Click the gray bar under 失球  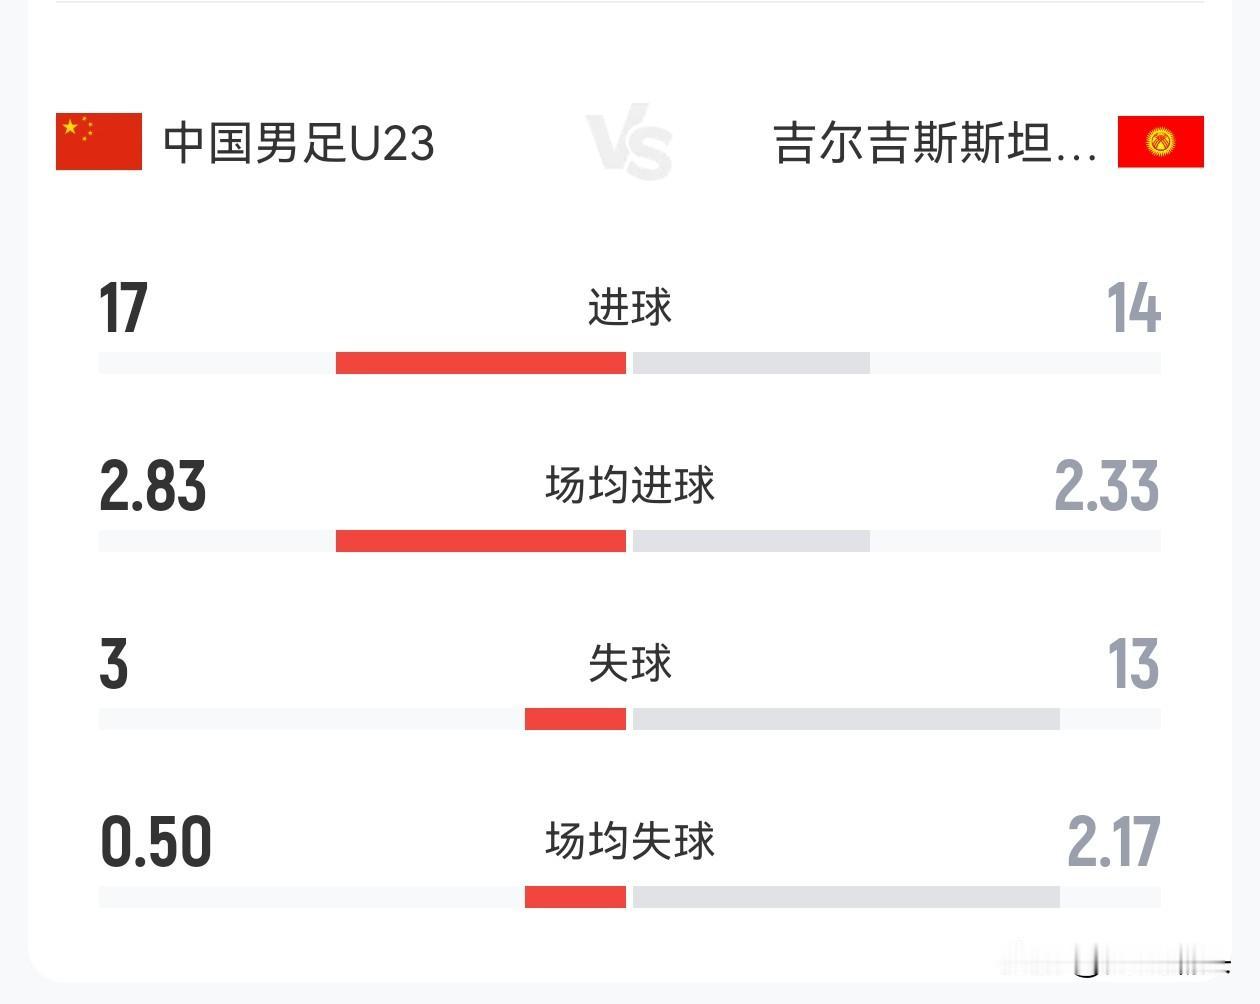pos(845,719)
